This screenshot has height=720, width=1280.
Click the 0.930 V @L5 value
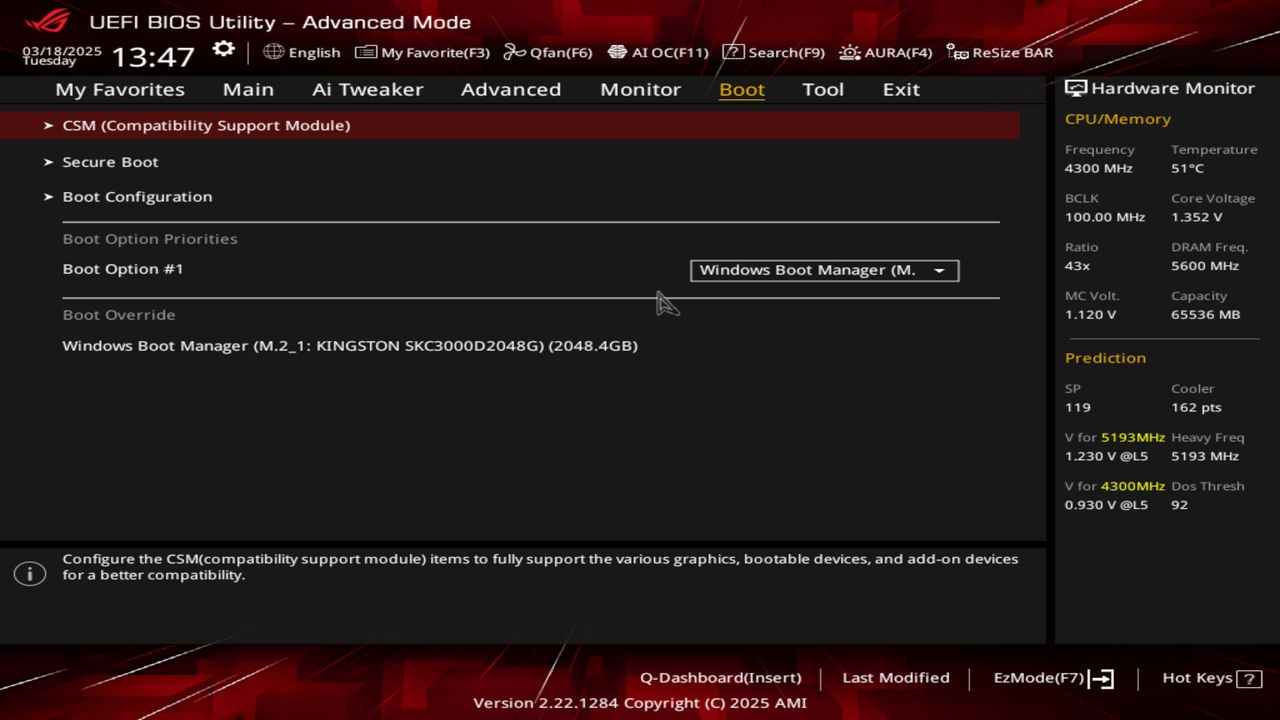1106,504
